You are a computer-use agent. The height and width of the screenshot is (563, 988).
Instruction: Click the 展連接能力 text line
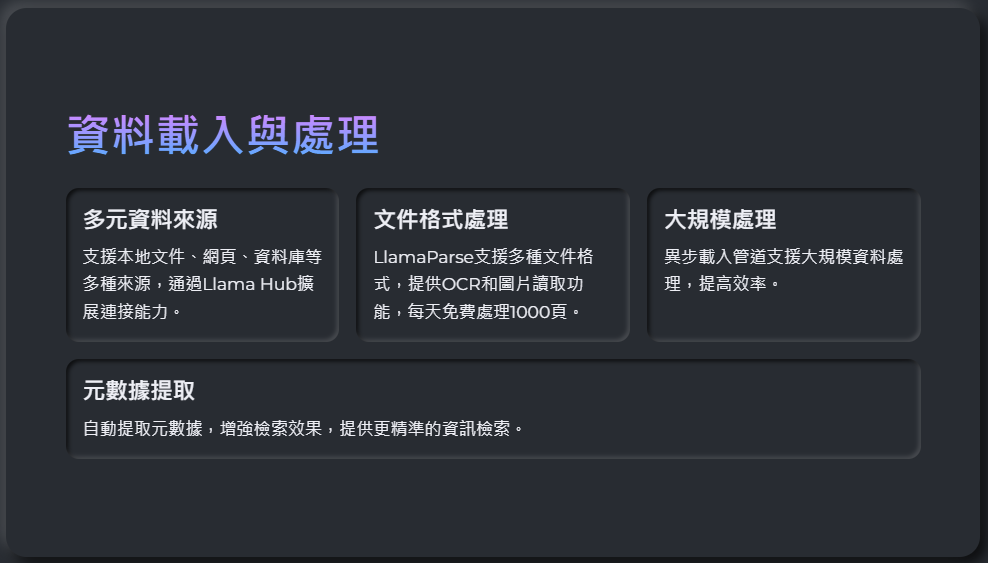pyautogui.click(x=125, y=312)
